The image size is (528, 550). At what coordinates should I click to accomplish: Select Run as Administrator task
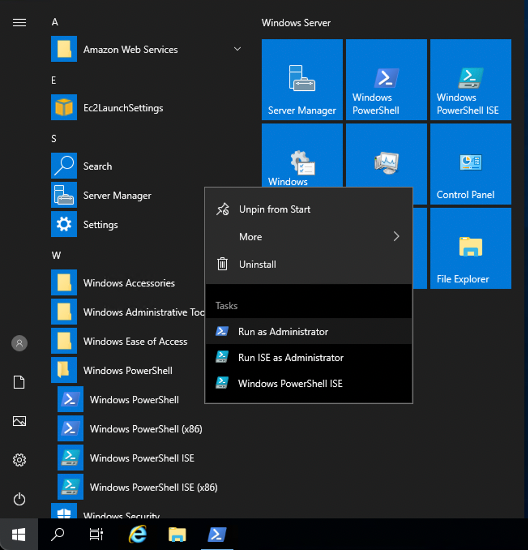coord(308,331)
